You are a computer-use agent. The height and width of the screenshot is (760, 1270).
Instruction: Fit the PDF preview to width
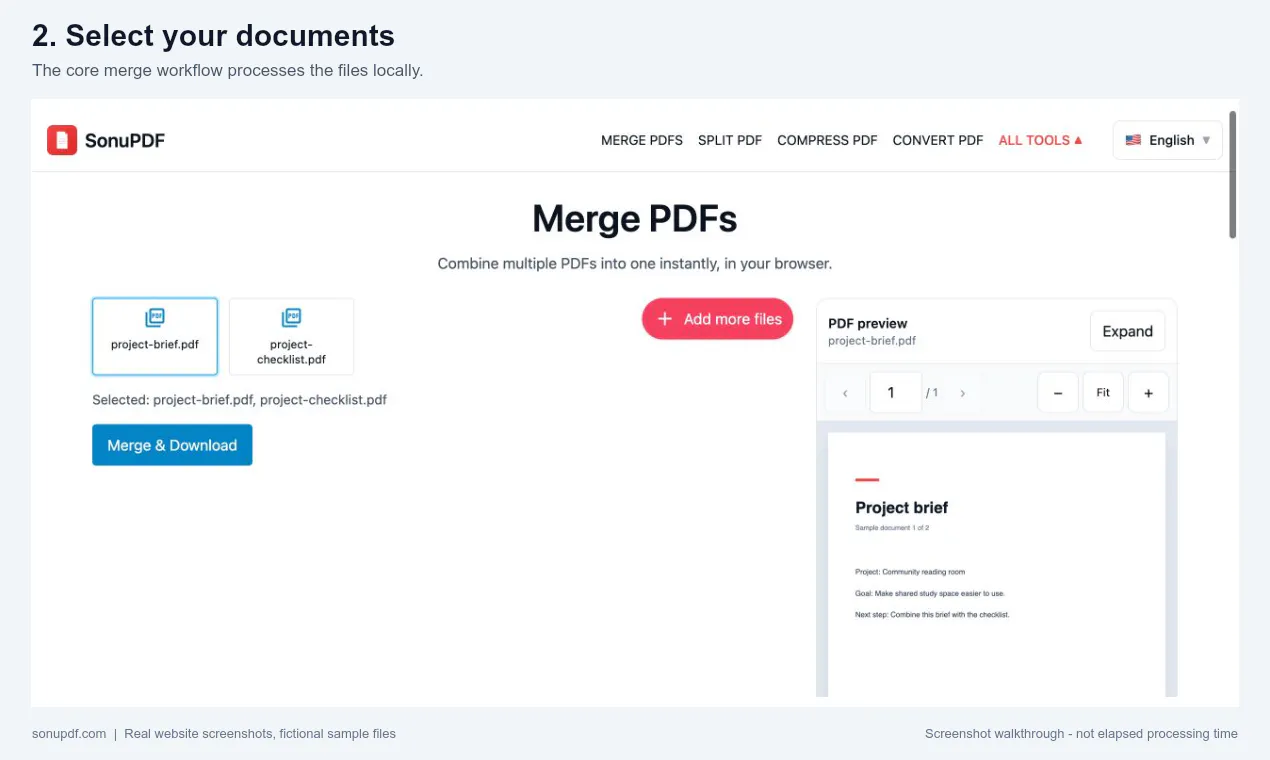click(1103, 393)
